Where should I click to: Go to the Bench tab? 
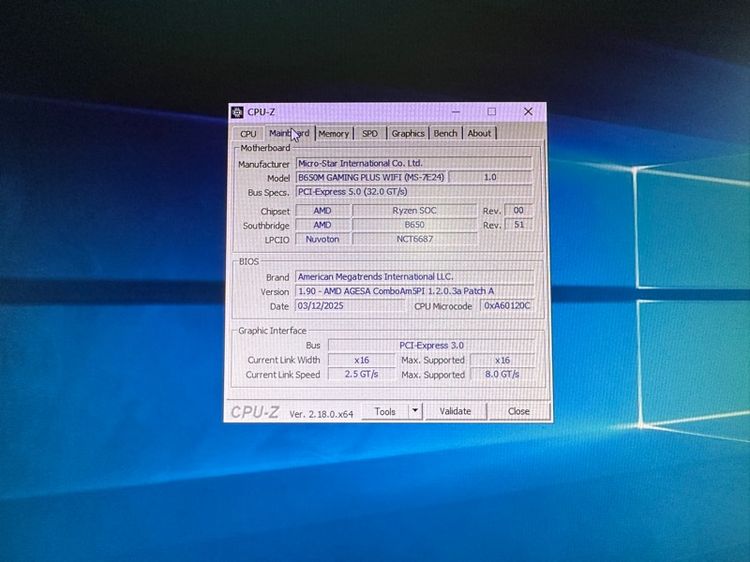445,133
